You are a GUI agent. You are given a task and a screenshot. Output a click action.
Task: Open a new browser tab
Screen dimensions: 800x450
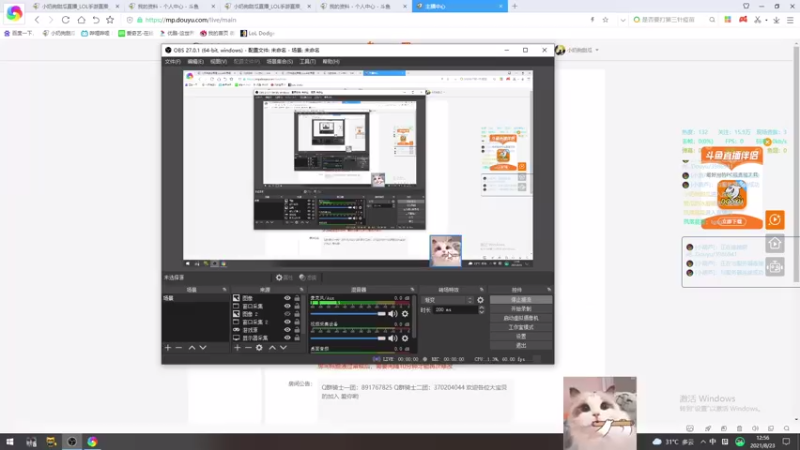514,6
